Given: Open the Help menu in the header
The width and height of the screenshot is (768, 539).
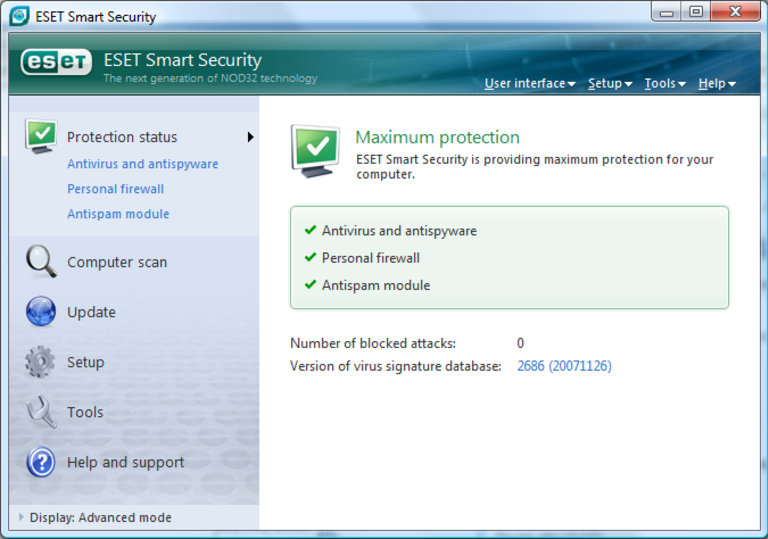Looking at the screenshot, I should [x=717, y=84].
